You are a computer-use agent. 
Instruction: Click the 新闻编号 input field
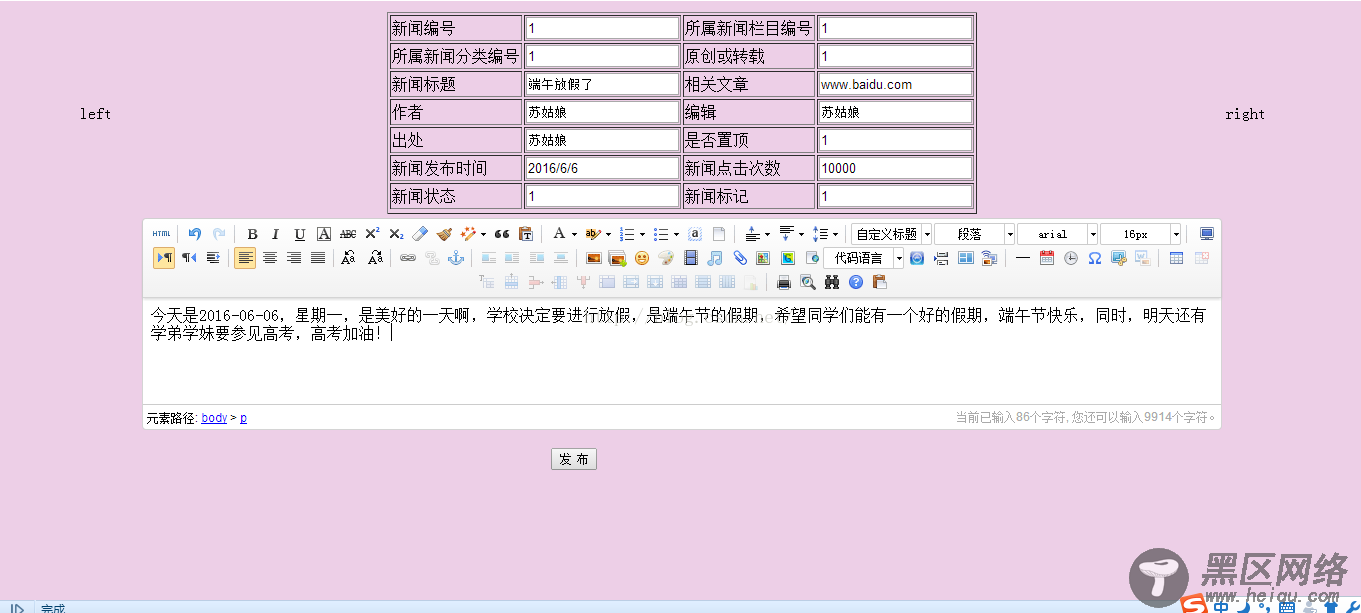[602, 28]
